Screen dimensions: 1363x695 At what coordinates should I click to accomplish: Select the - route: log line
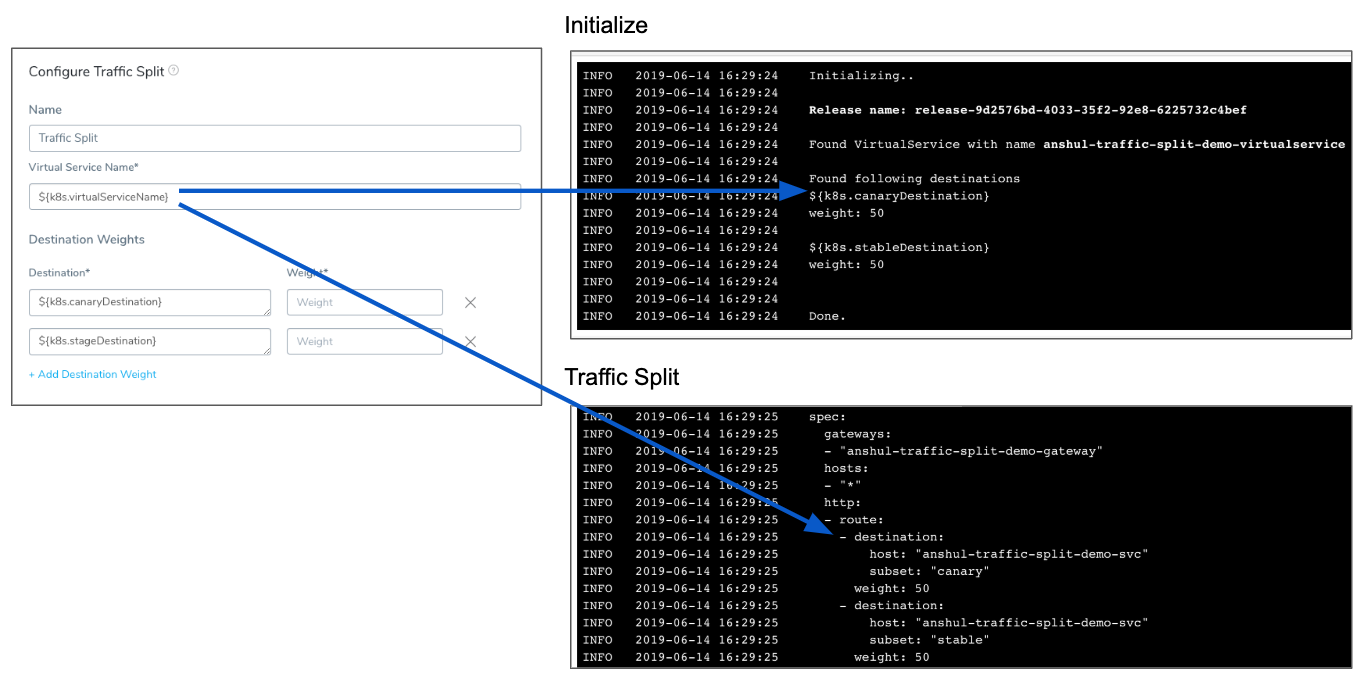pos(853,519)
